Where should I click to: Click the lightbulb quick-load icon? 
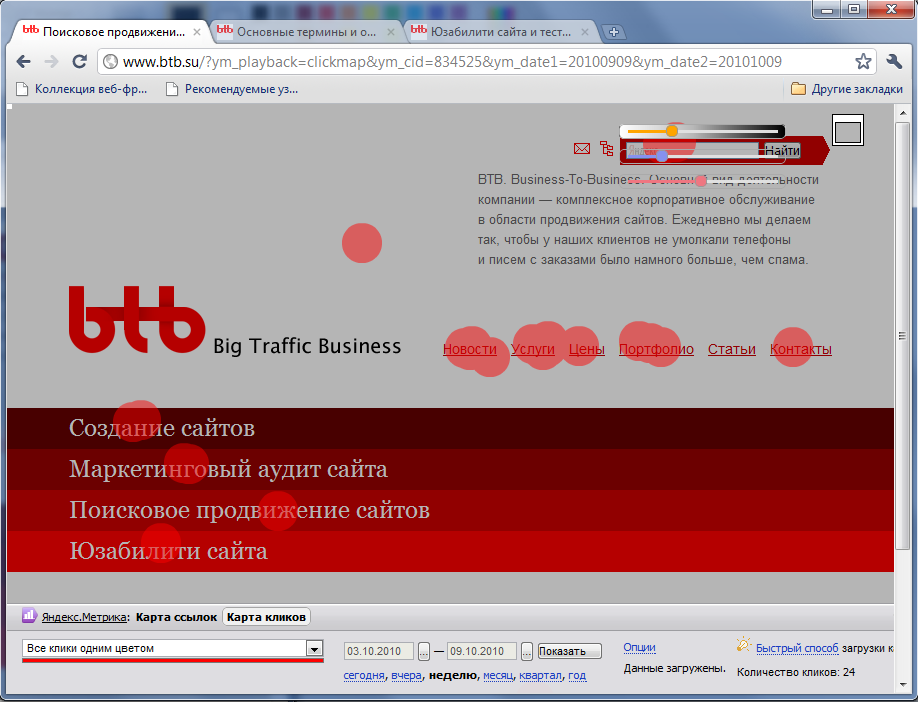[x=744, y=645]
